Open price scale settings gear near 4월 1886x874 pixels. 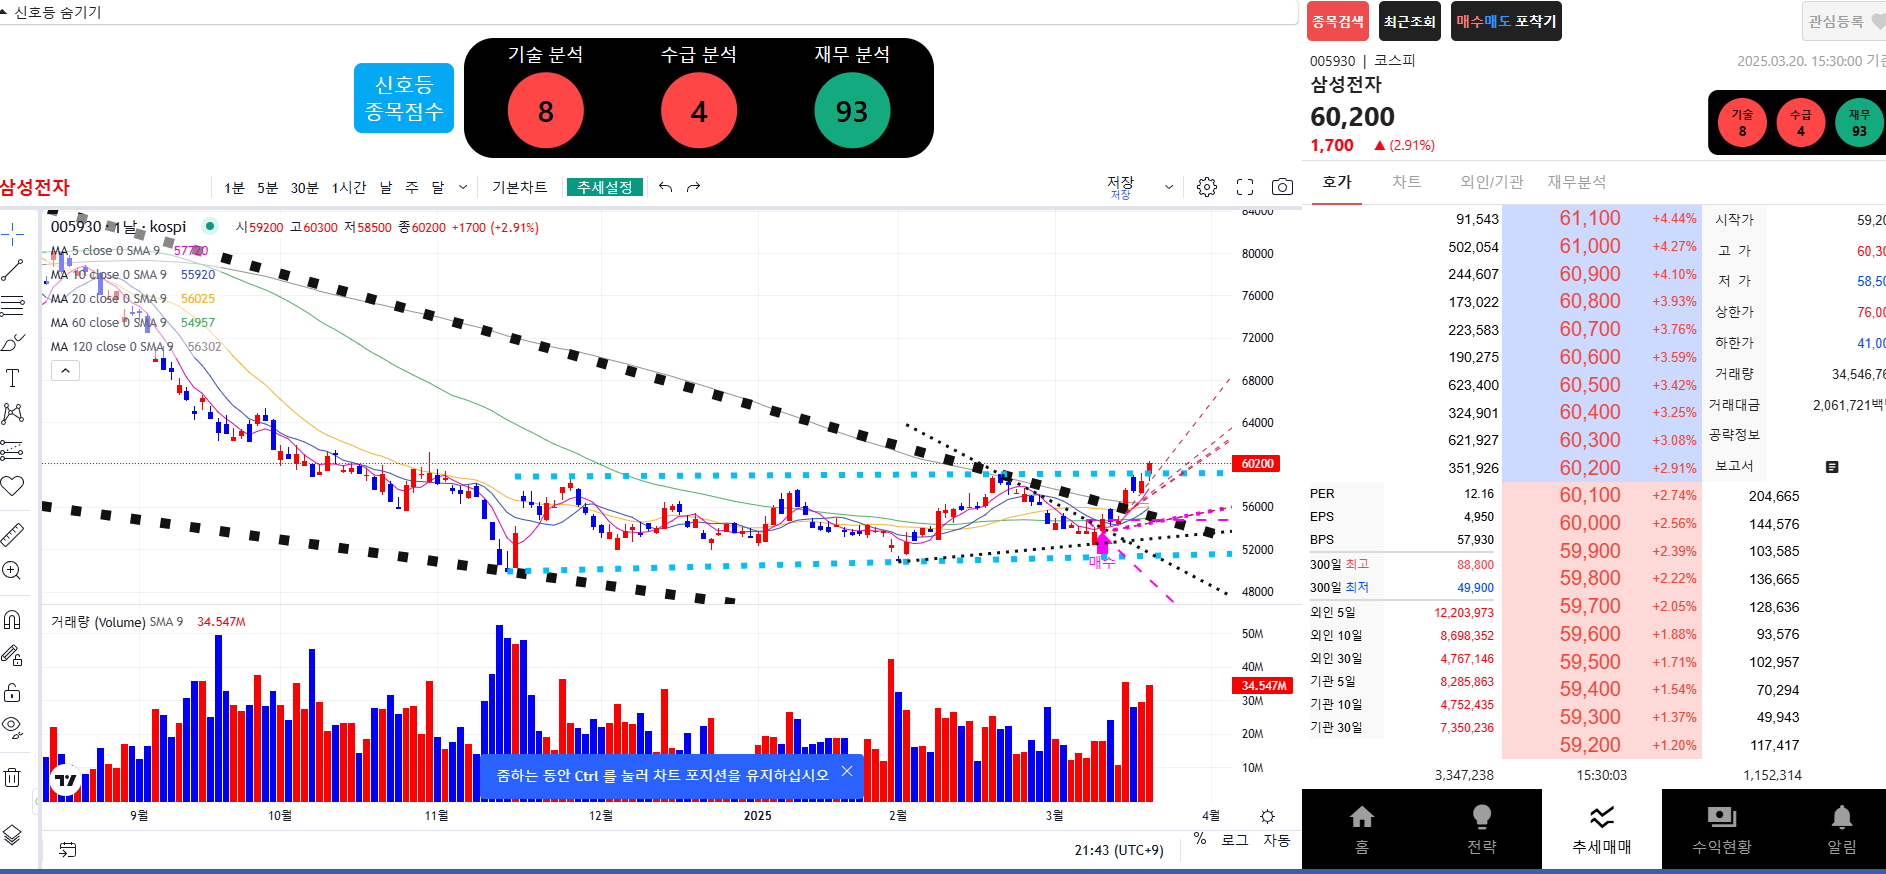point(1267,816)
